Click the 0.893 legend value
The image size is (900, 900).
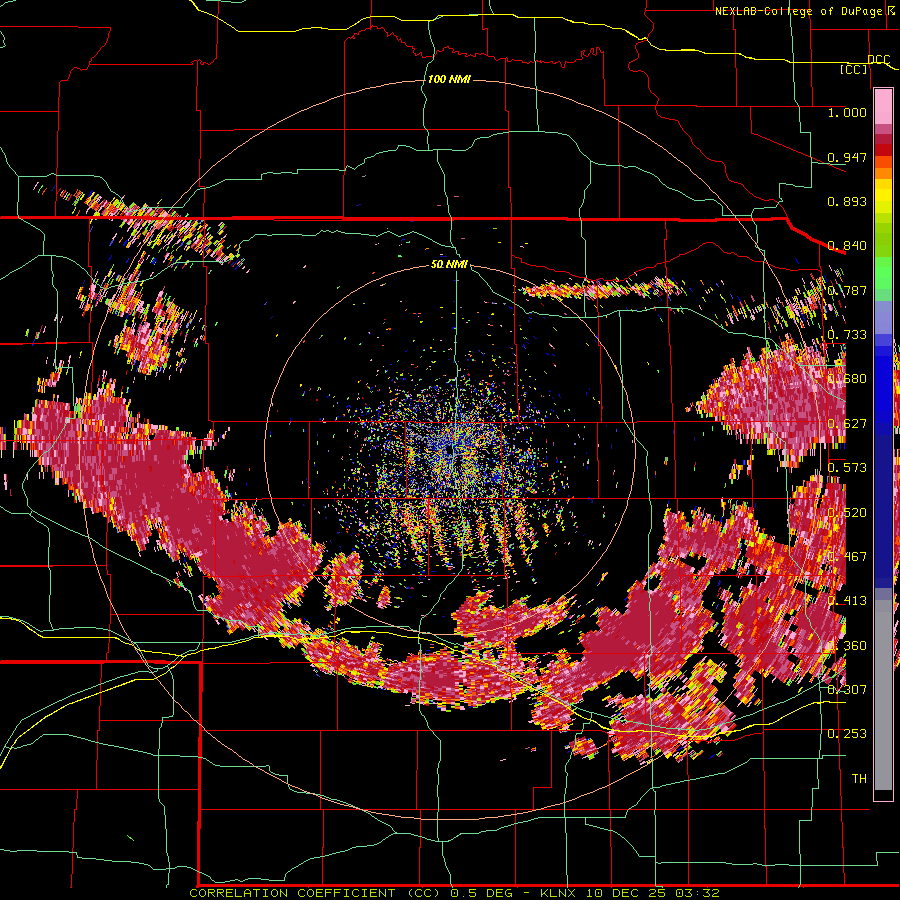(x=847, y=201)
